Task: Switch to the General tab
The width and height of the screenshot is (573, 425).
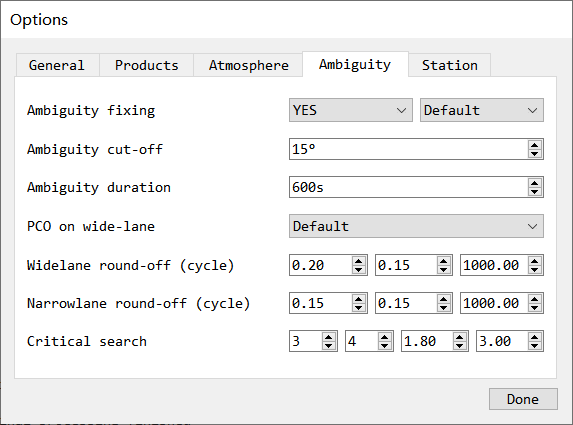Action: pos(57,65)
